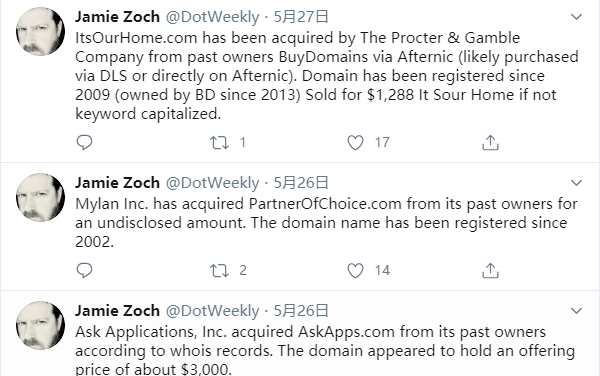Viewport: 600px width, 376px height.
Task: Open the chevron menu on the AskApps.com tweet
Action: pos(576,311)
